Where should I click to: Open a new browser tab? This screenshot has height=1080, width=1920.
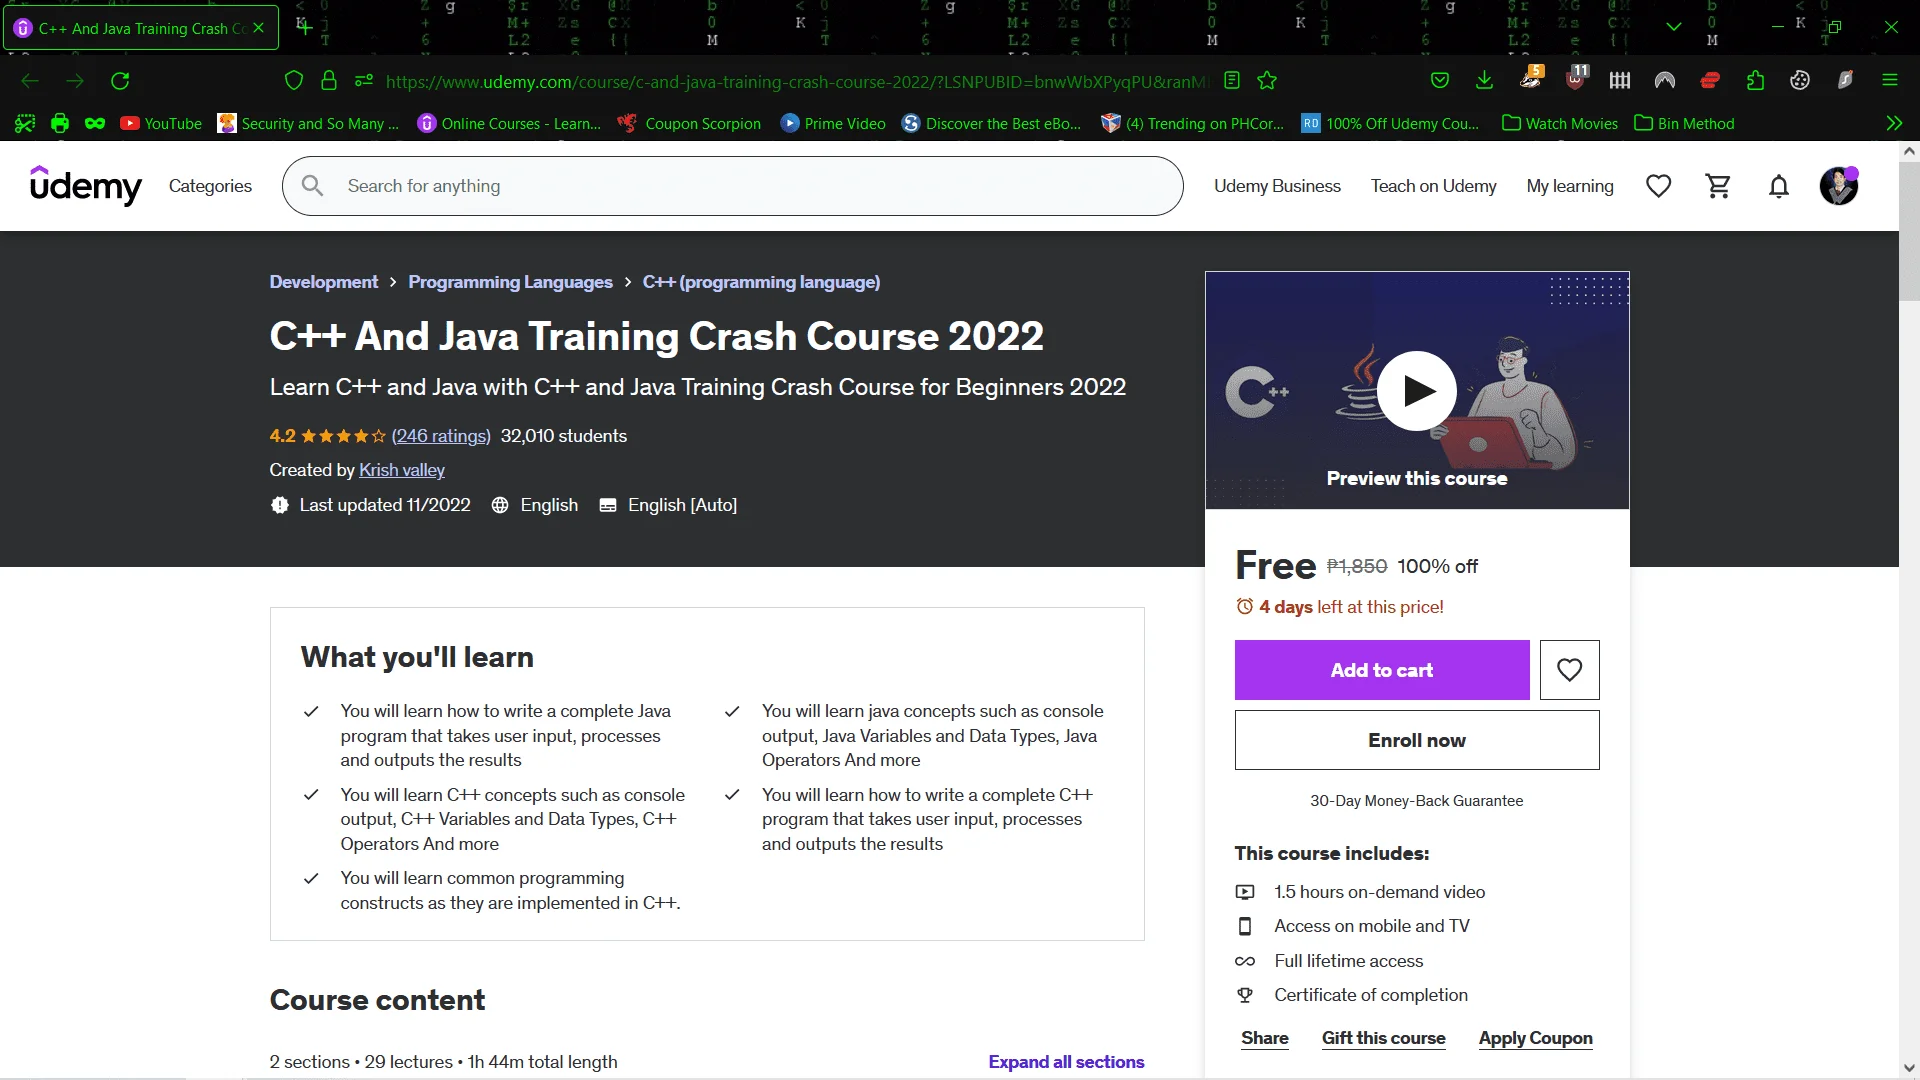tap(305, 27)
